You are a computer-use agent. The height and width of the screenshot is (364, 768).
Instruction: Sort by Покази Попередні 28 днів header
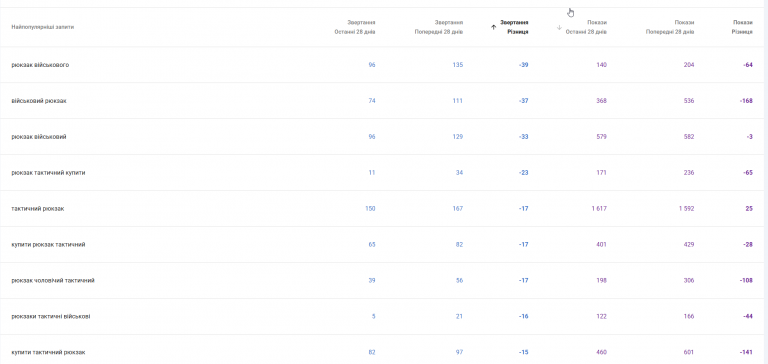[x=670, y=27]
